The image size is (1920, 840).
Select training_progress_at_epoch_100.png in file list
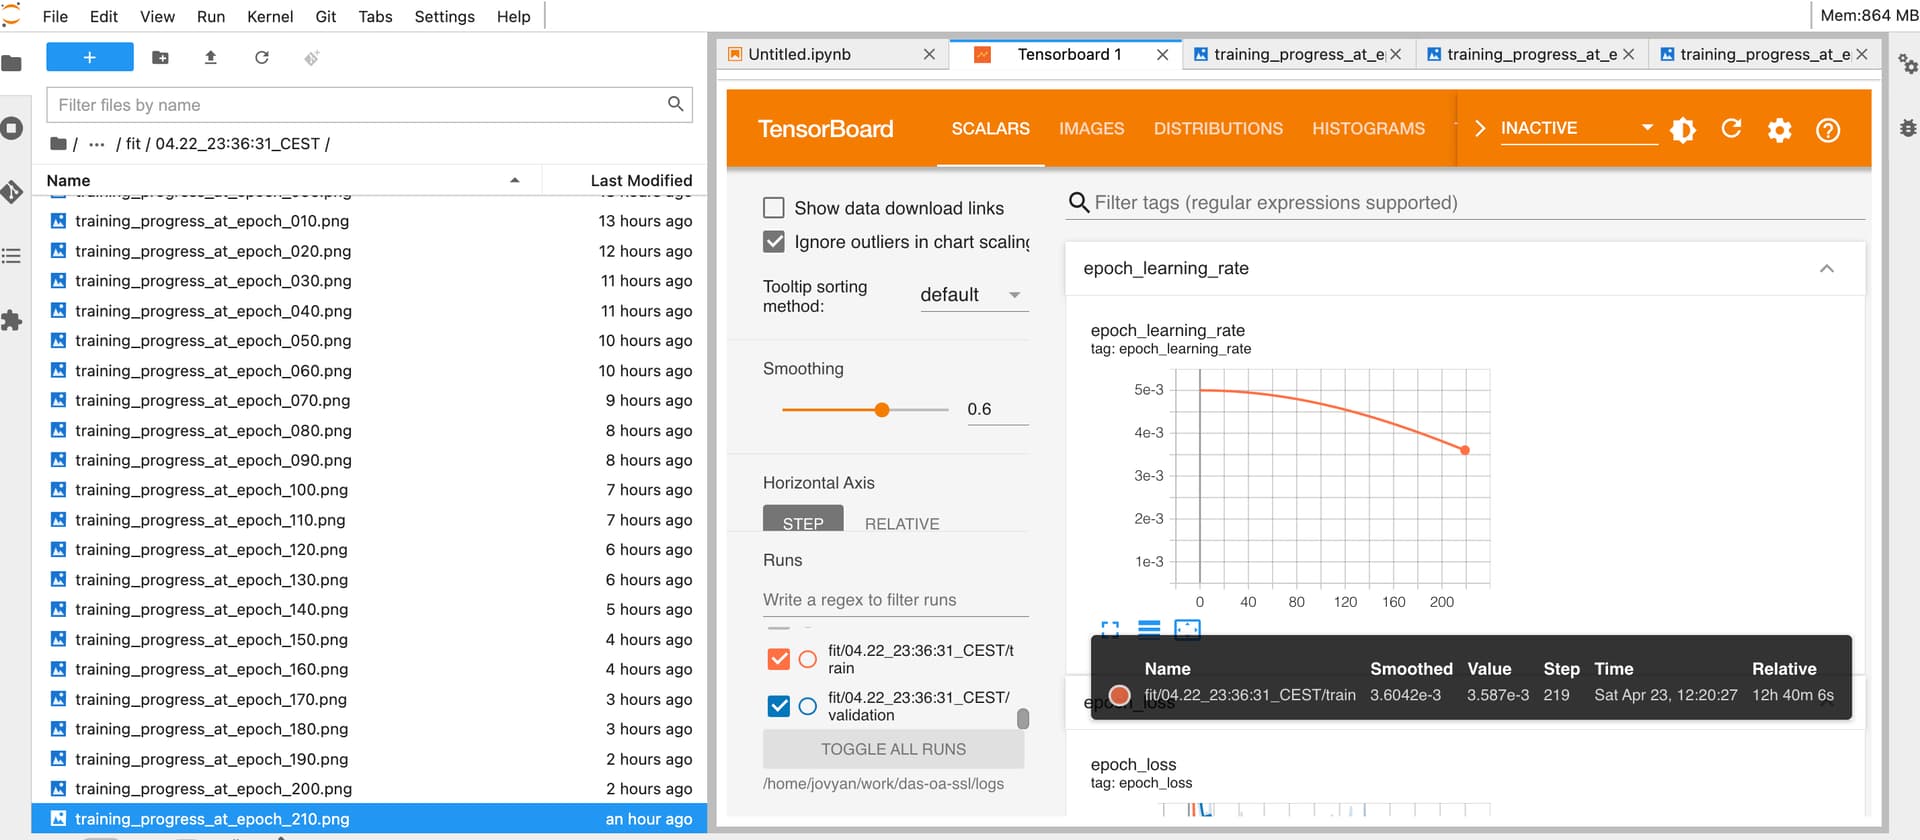[x=370, y=490]
